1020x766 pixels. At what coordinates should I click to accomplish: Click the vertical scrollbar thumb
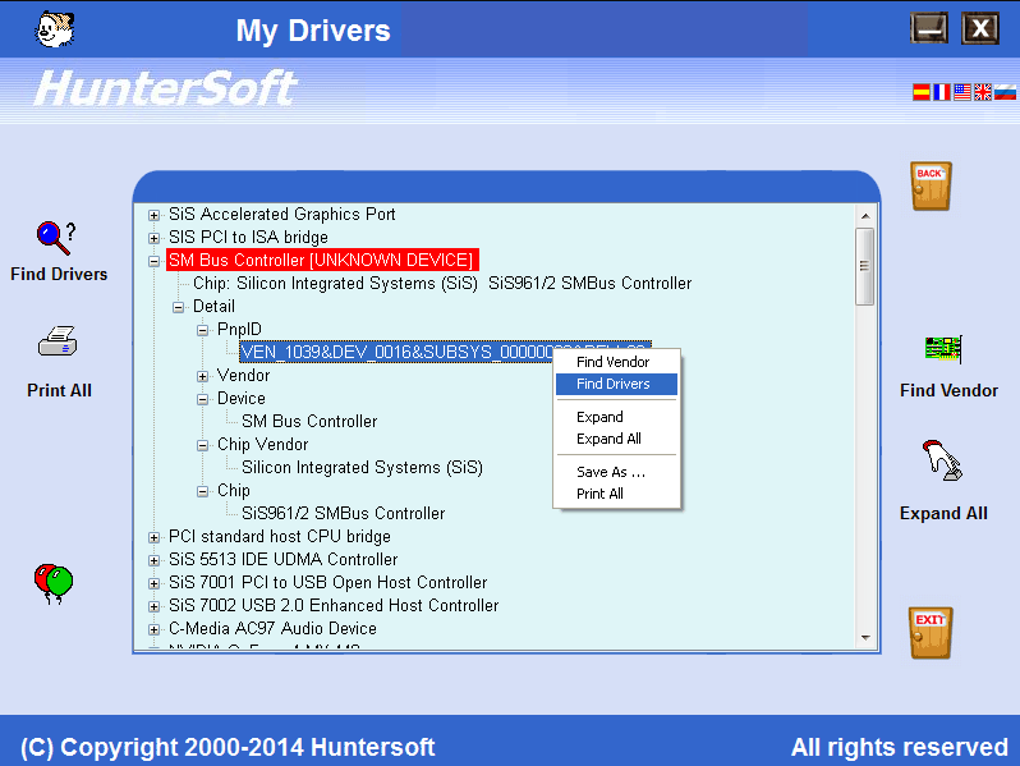pos(865,266)
